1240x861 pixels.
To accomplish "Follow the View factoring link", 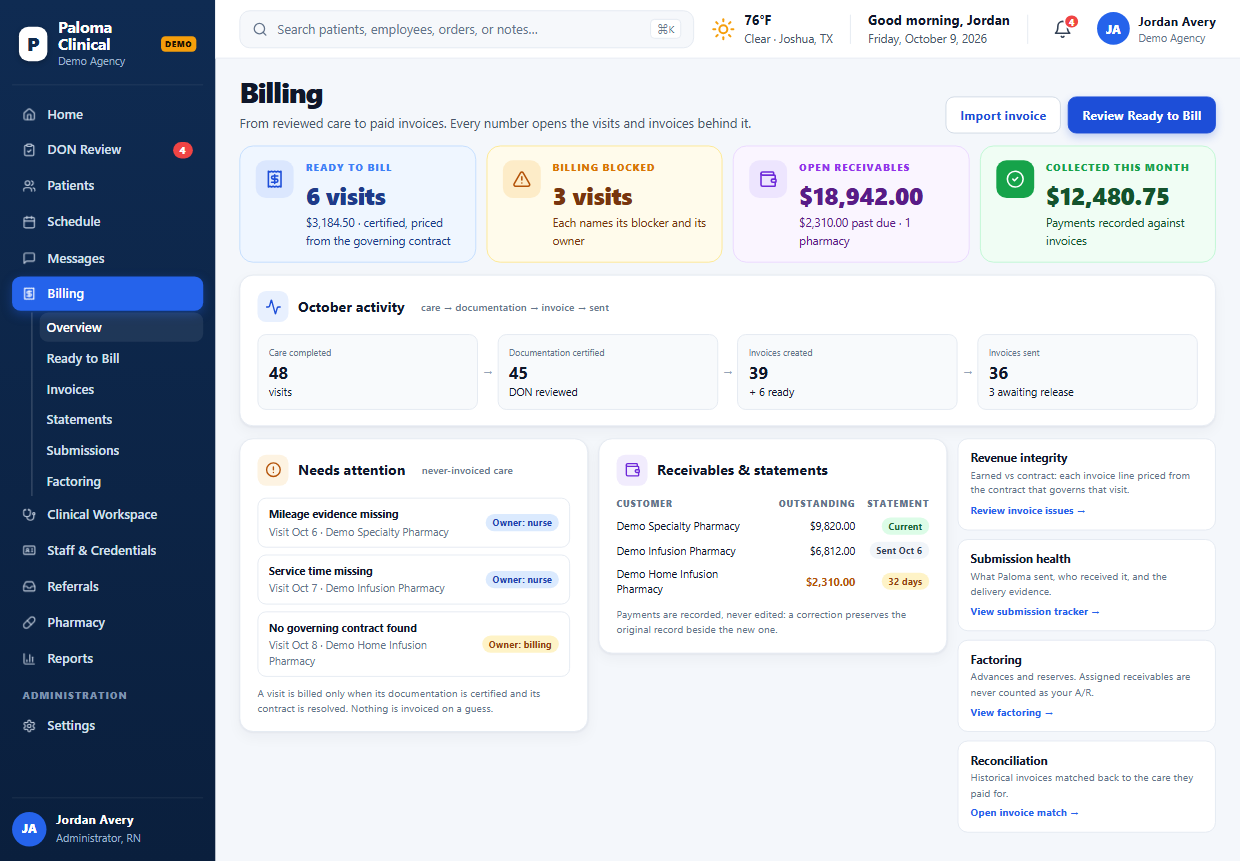I will pos(1012,713).
